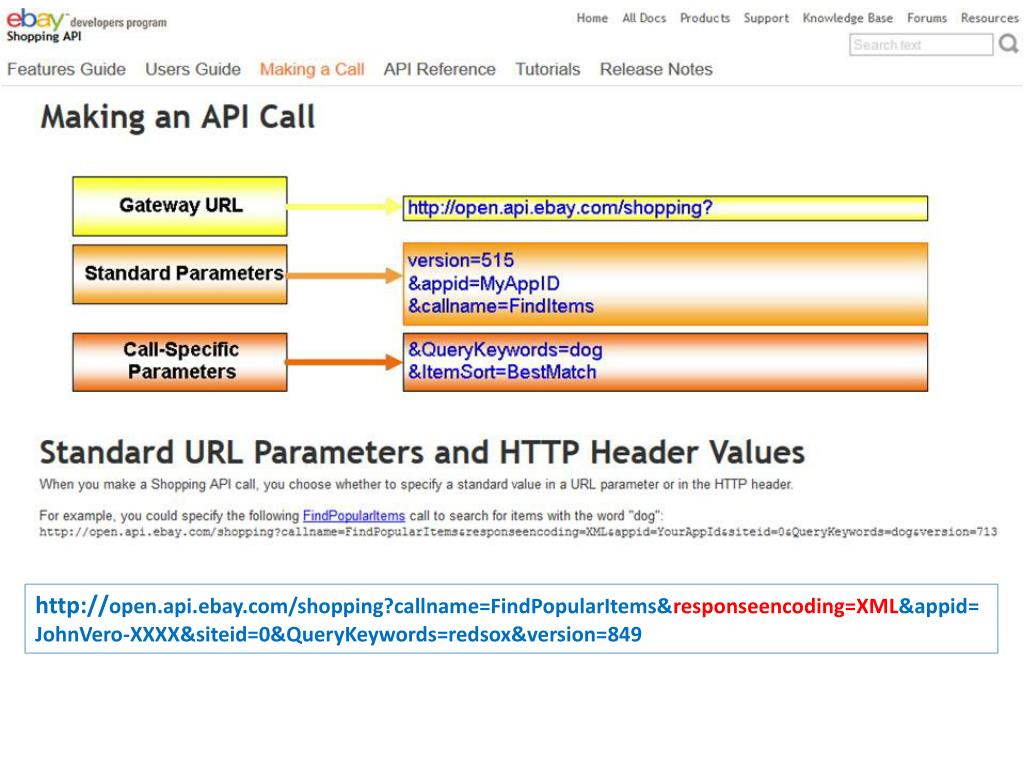Open All Docs in top navigation
Viewport: 1024px width, 768px height.
pyautogui.click(x=644, y=18)
